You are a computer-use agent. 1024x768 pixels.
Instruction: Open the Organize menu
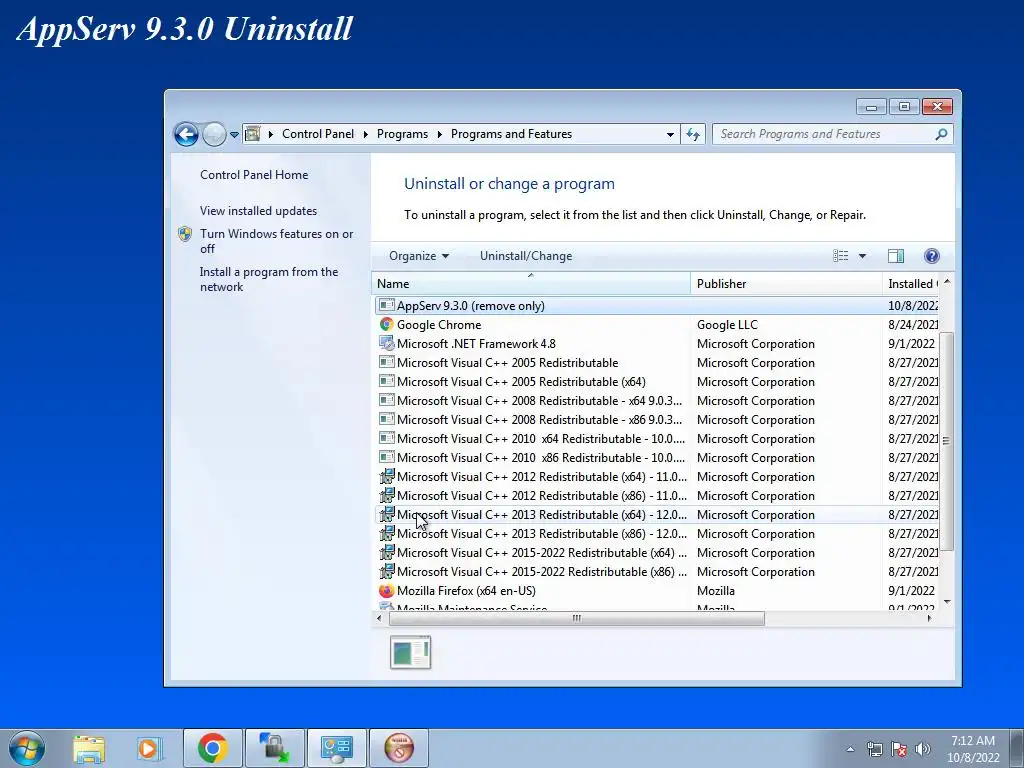pos(419,256)
